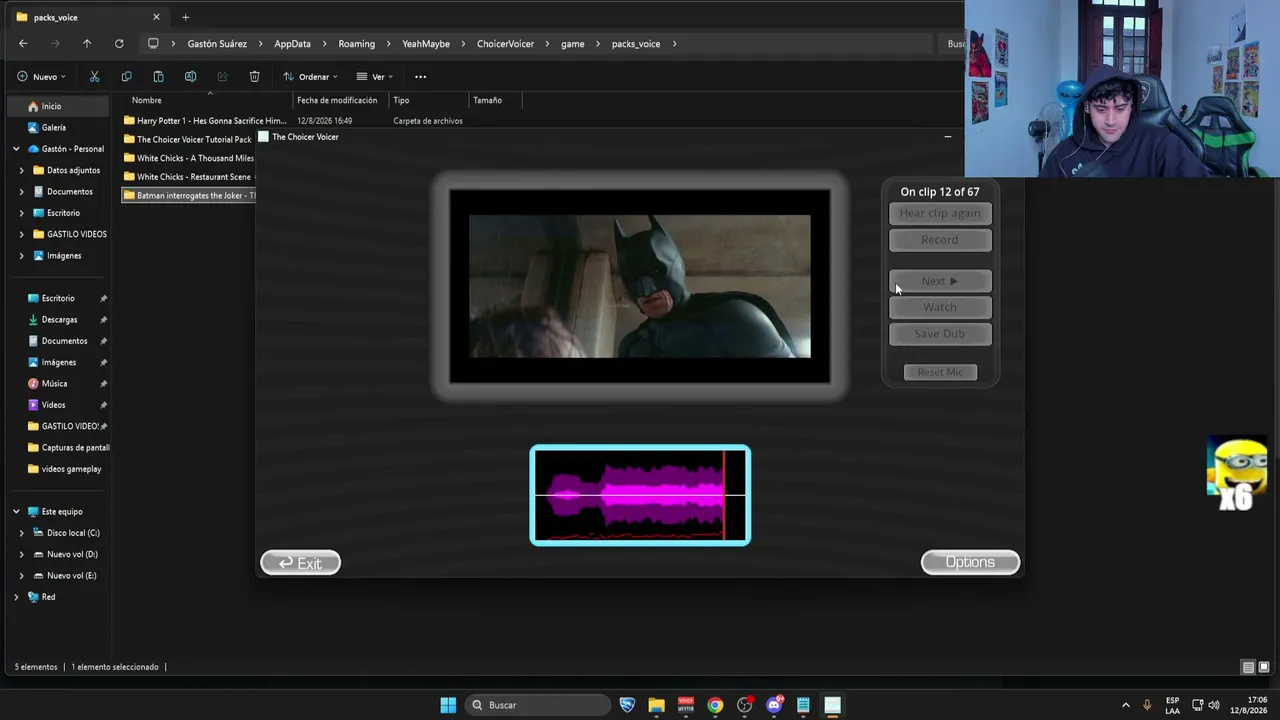Sort files by the Nombre column
Image resolution: width=1280 pixels, height=720 pixels.
tap(146, 100)
